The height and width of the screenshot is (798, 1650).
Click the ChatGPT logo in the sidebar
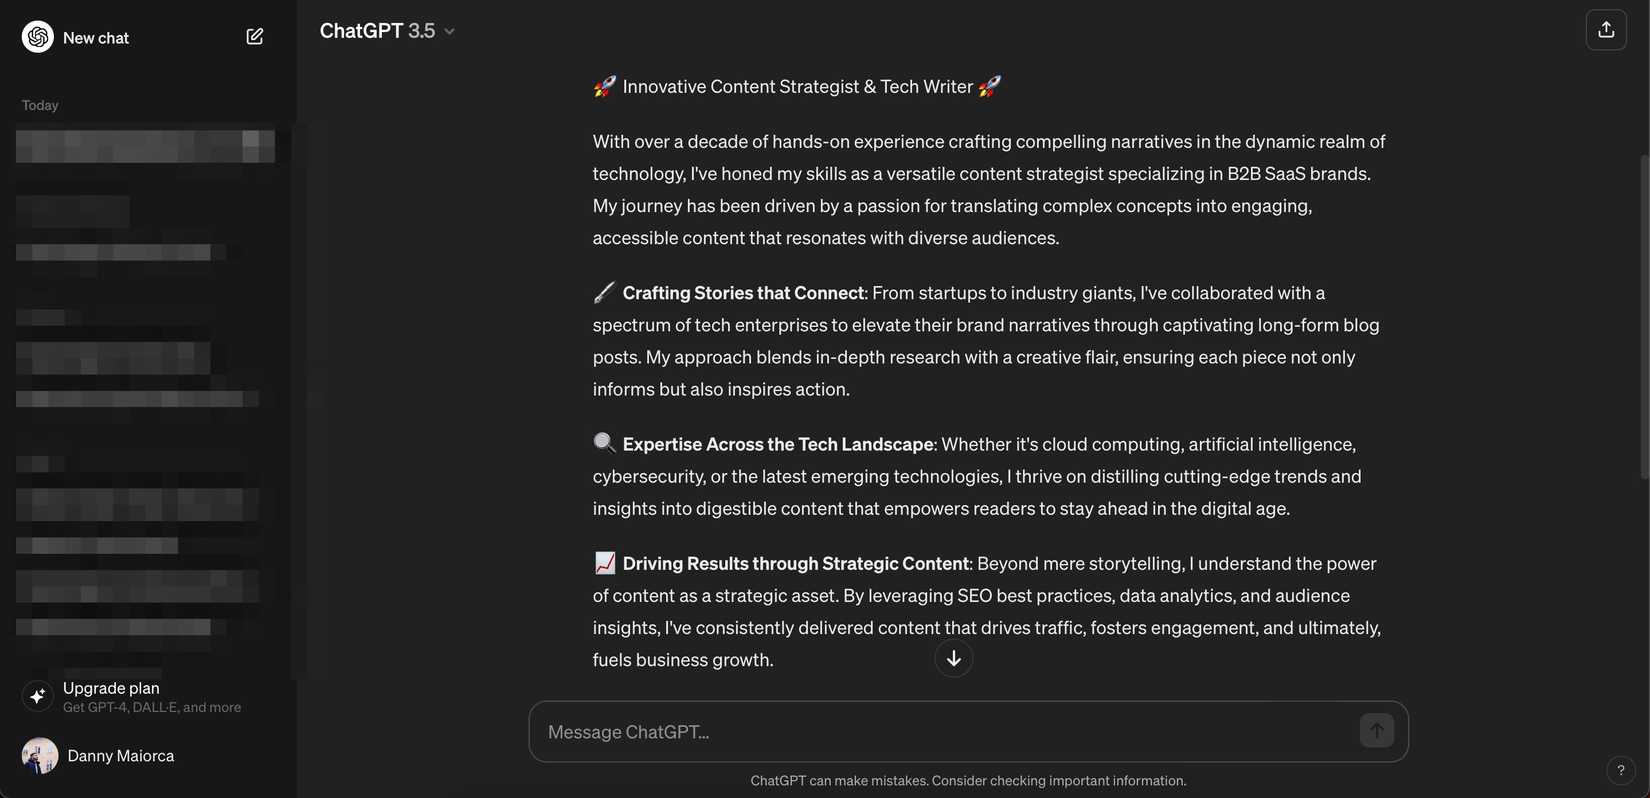[x=38, y=37]
